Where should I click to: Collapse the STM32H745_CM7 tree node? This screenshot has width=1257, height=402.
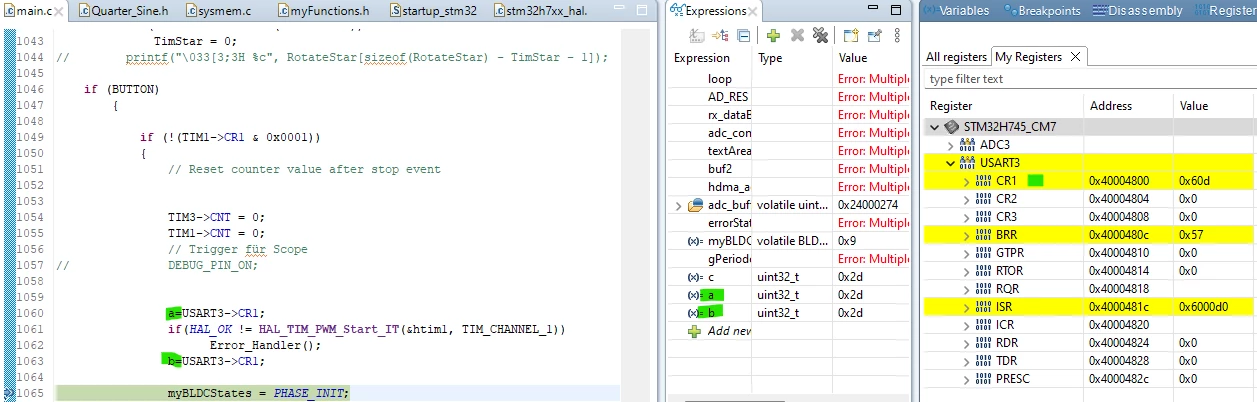pyautogui.click(x=935, y=127)
